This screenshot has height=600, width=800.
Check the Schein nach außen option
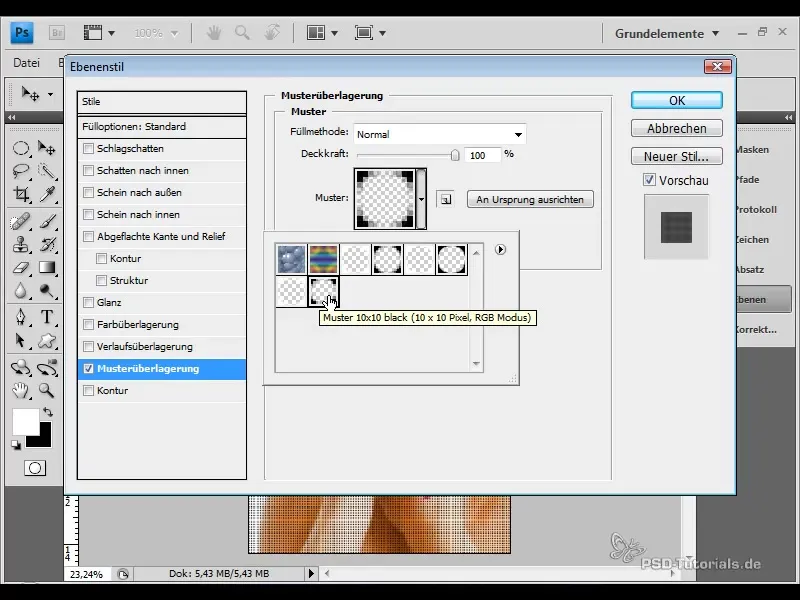tap(88, 192)
